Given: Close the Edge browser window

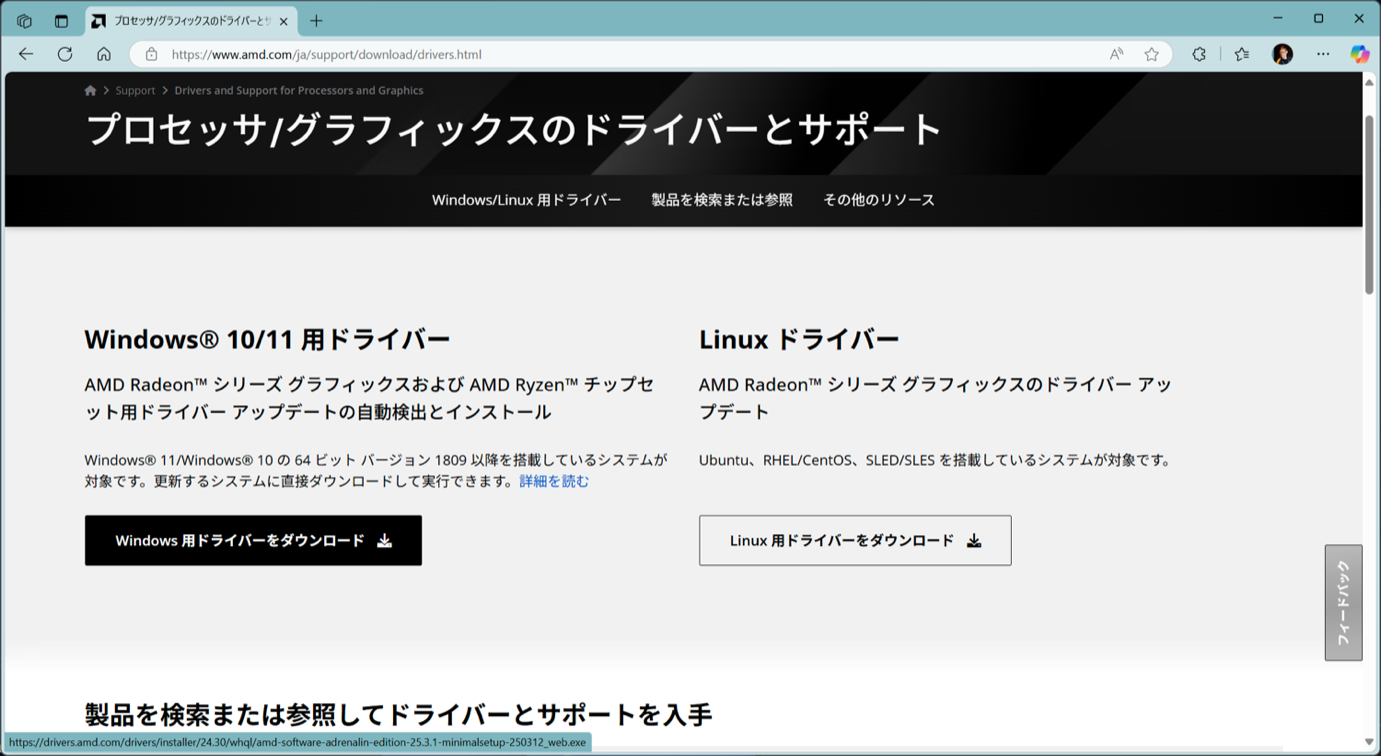Looking at the screenshot, I should click(1359, 19).
